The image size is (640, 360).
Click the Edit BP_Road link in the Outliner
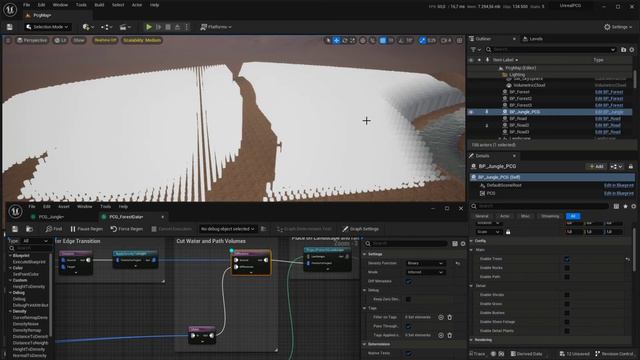pos(609,119)
